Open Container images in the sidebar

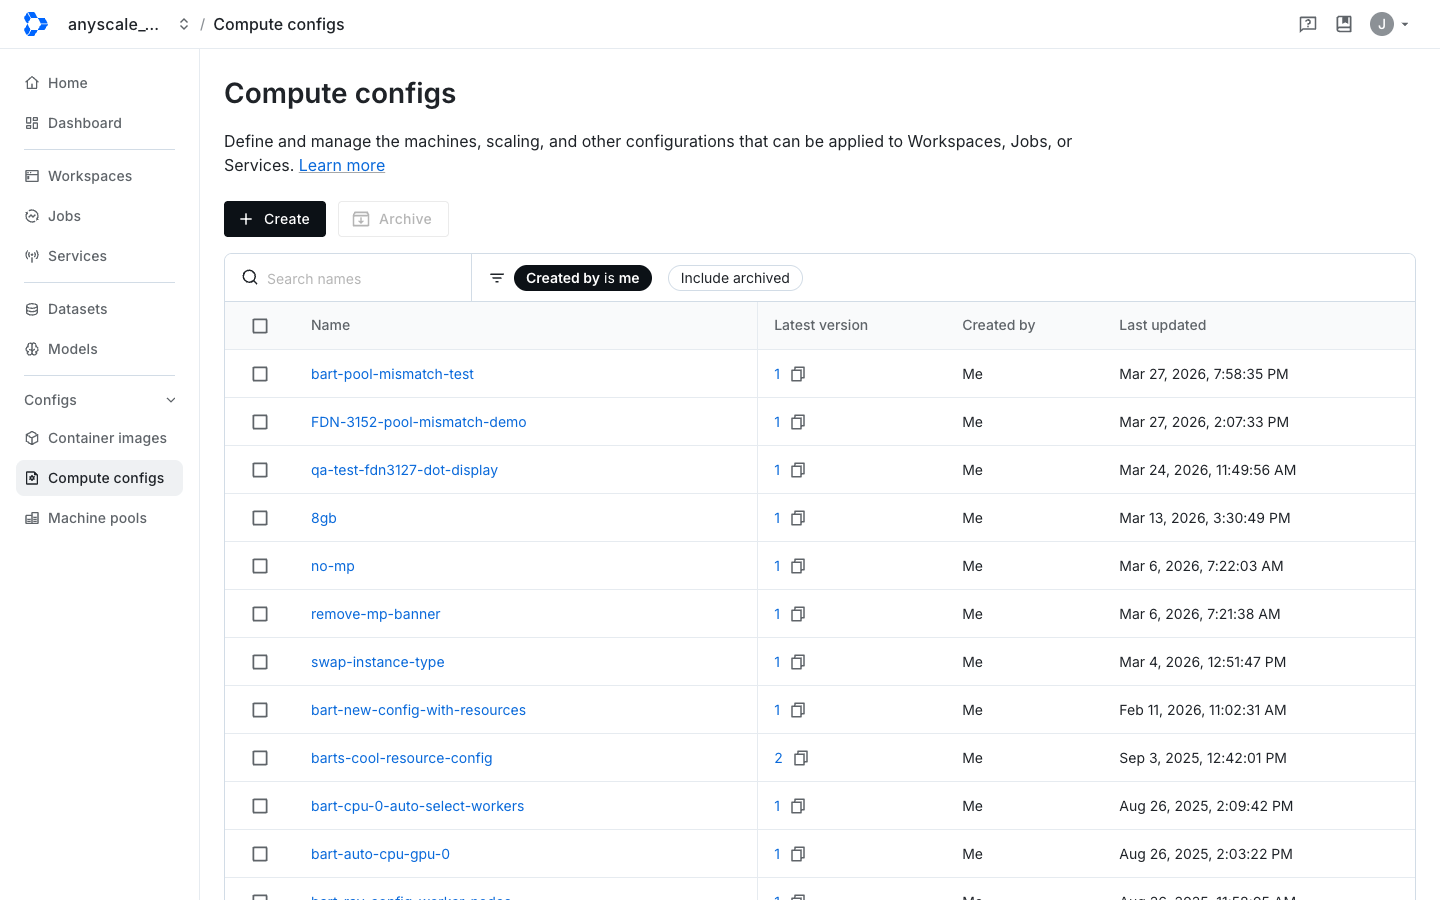pos(99,438)
